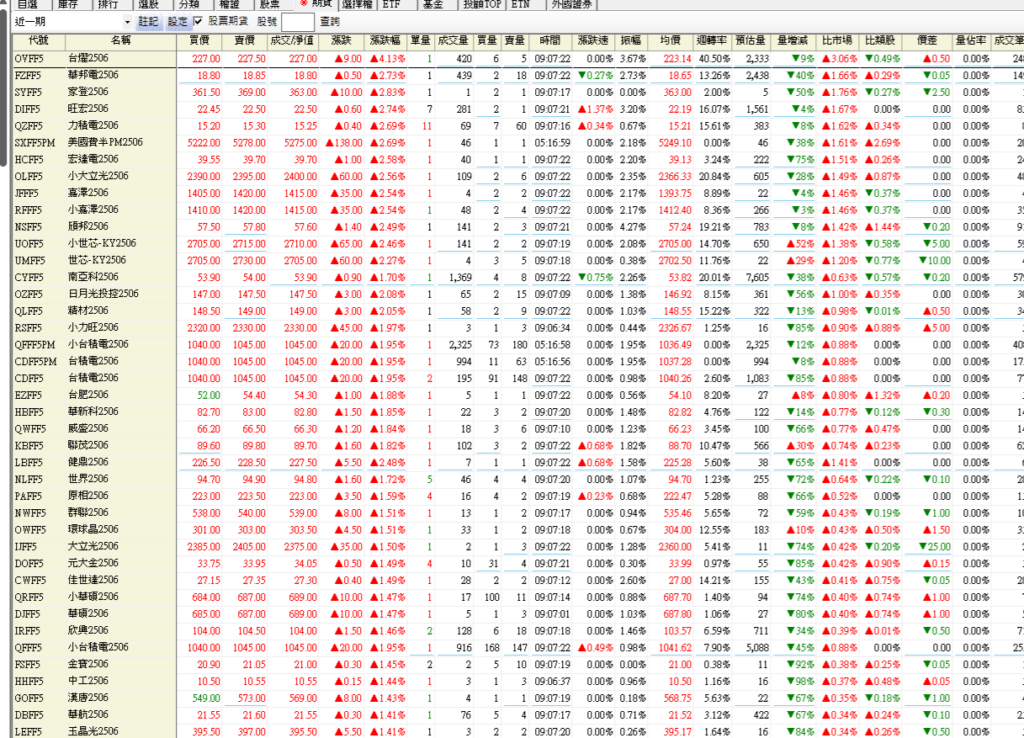Image resolution: width=1024 pixels, height=738 pixels.
Task: Select the 力積電2506 row name
Action: pos(93,125)
